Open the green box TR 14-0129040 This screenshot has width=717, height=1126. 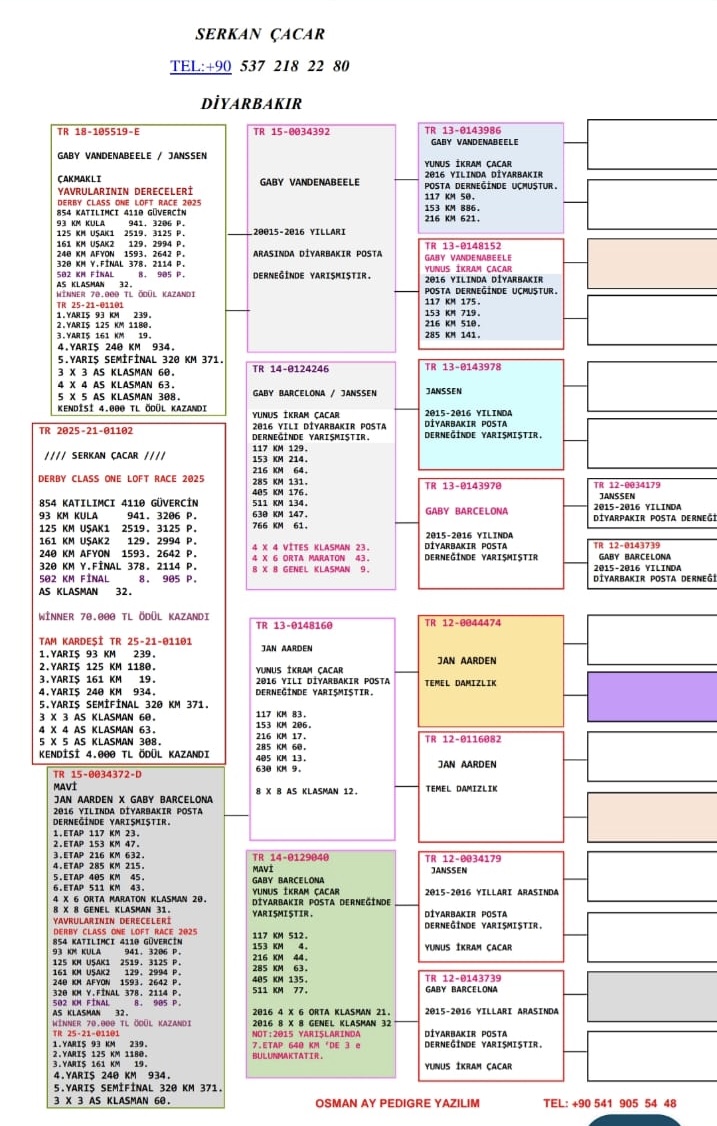(320, 963)
